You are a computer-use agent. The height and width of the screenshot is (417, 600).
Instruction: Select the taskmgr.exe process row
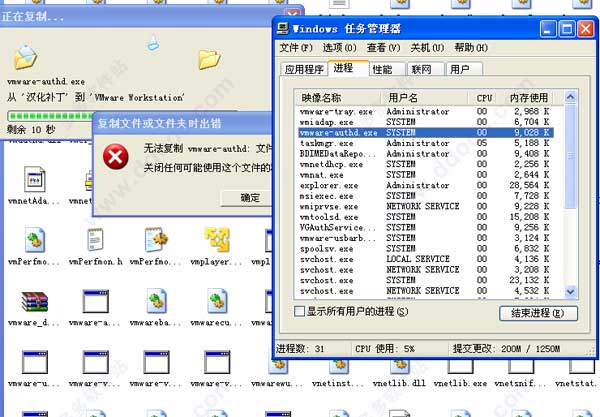coord(425,143)
